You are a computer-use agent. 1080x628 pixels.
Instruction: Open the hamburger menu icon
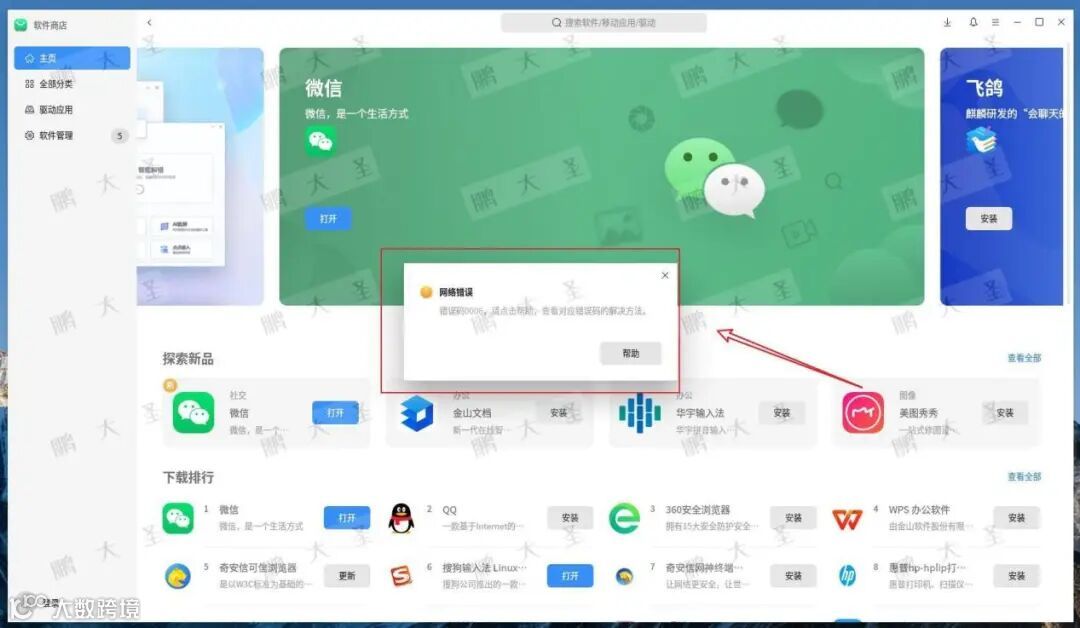(x=995, y=23)
